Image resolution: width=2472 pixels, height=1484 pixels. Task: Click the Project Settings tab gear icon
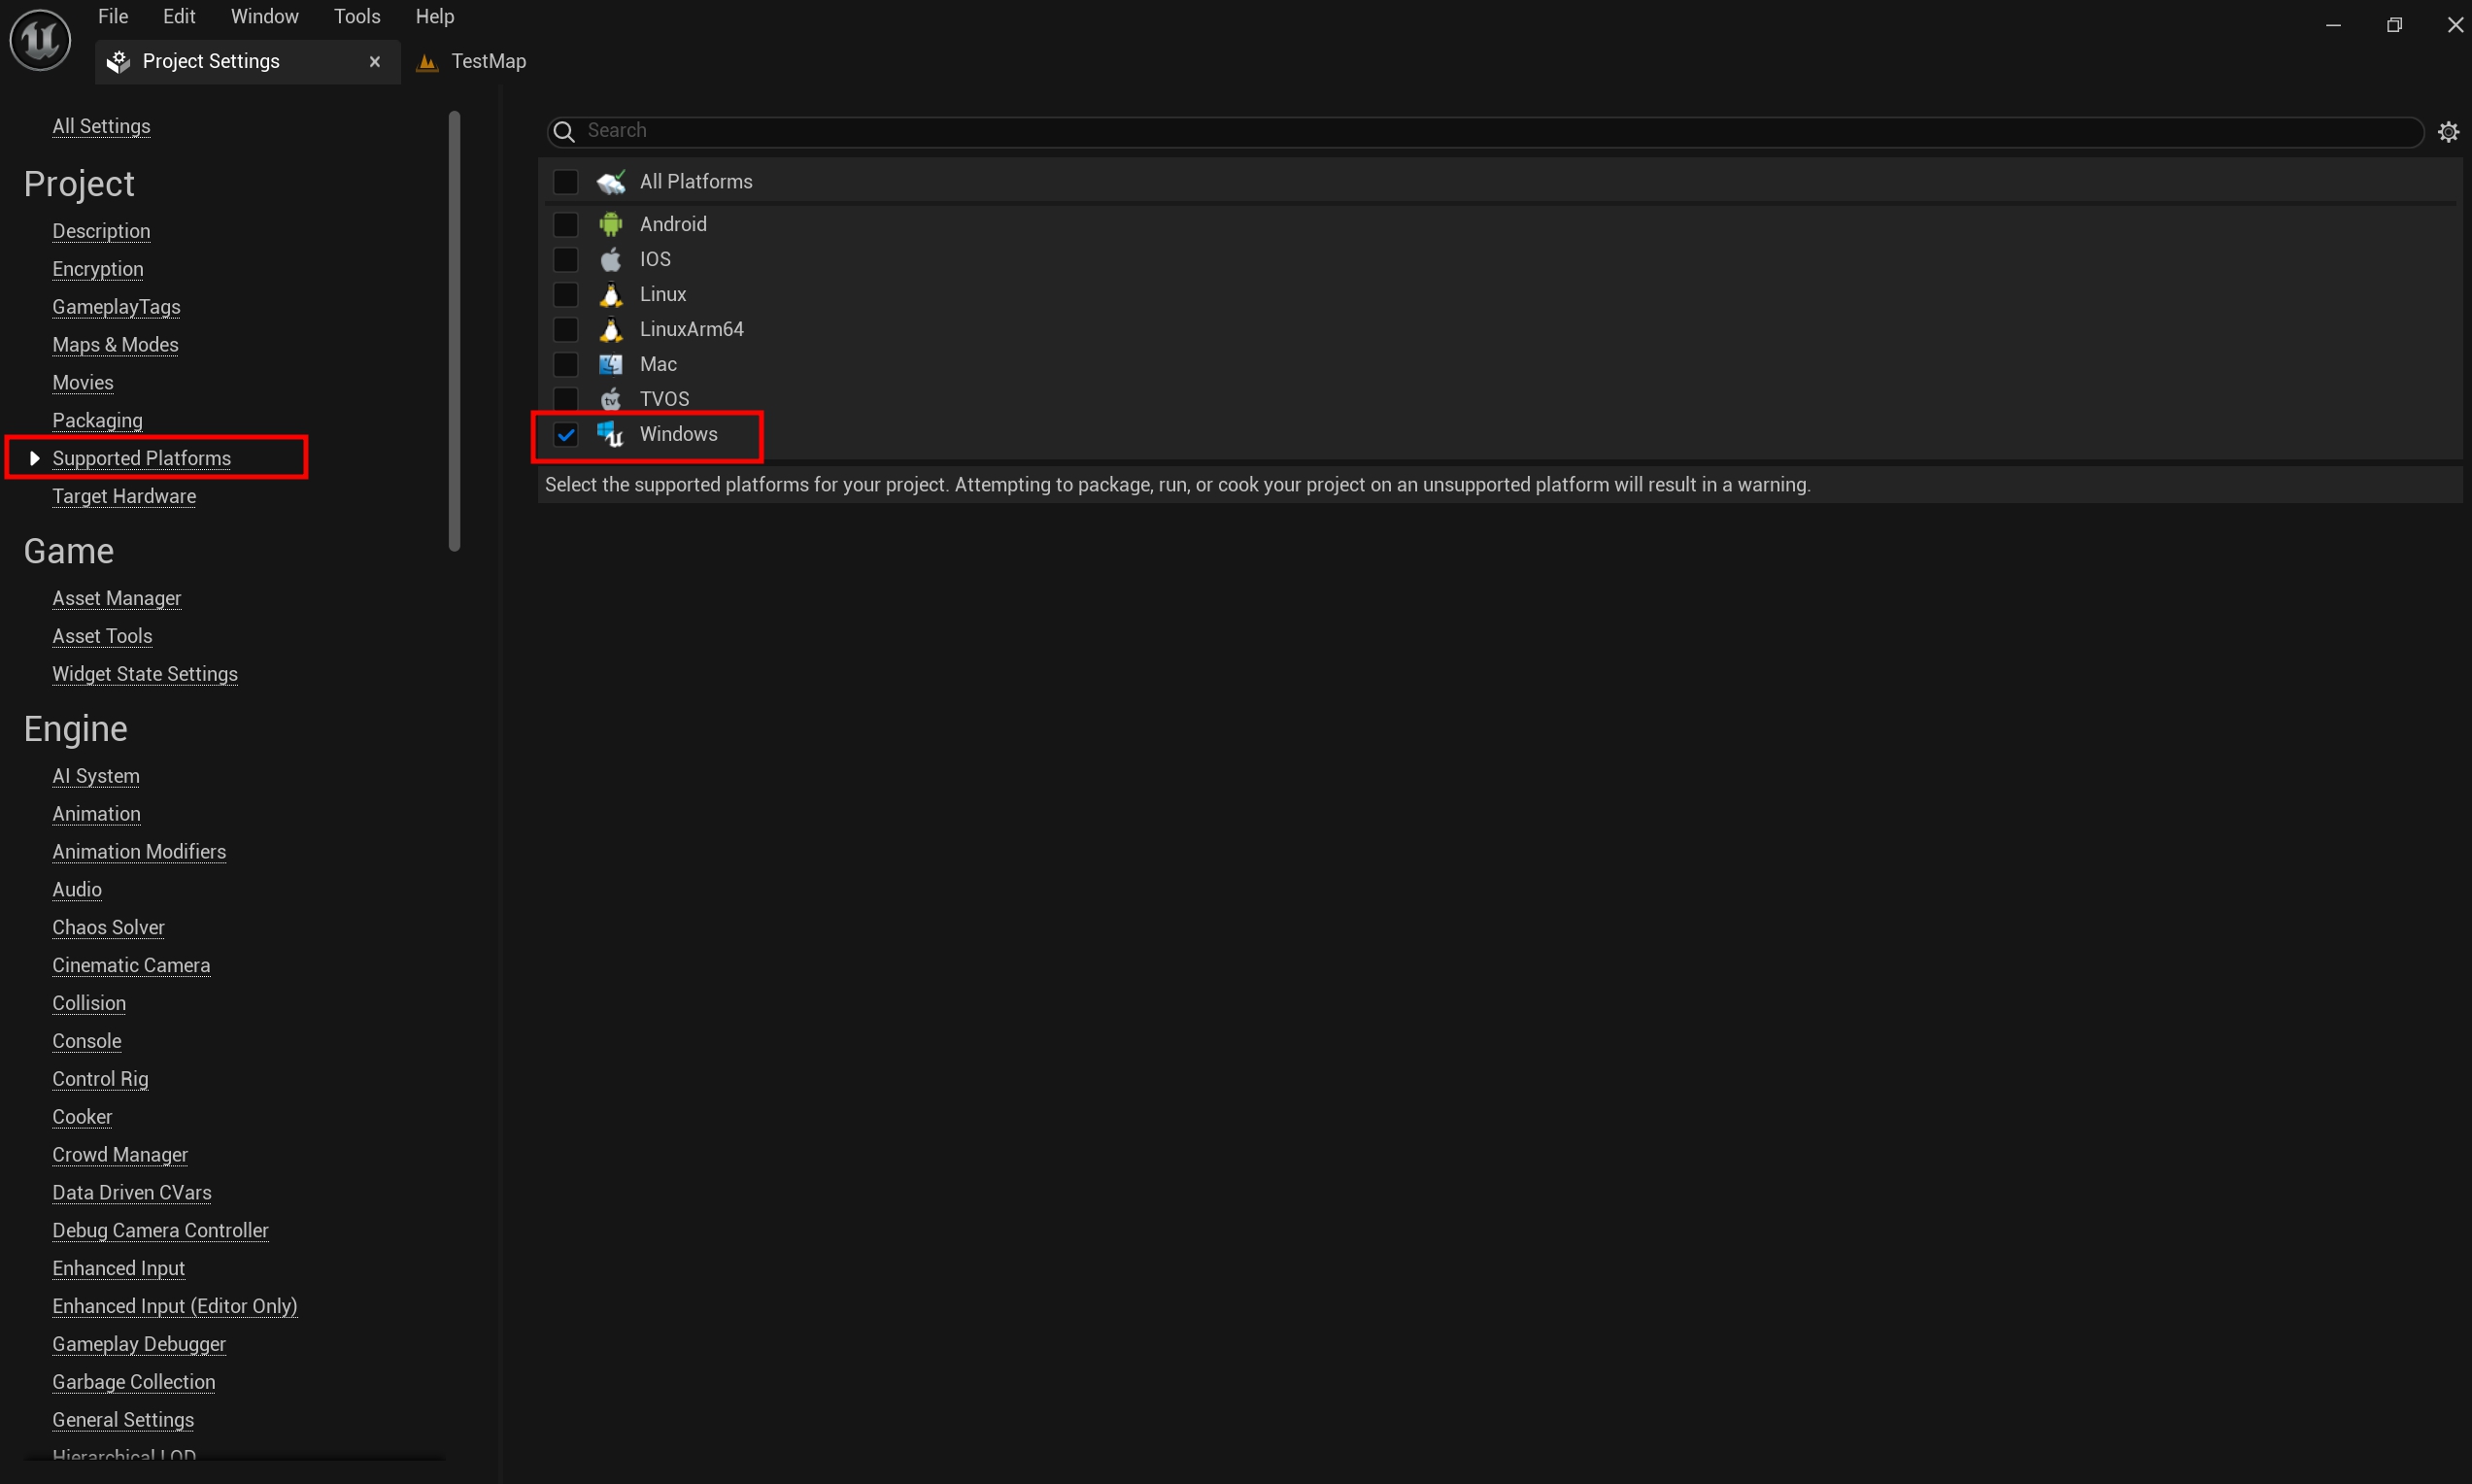118,62
